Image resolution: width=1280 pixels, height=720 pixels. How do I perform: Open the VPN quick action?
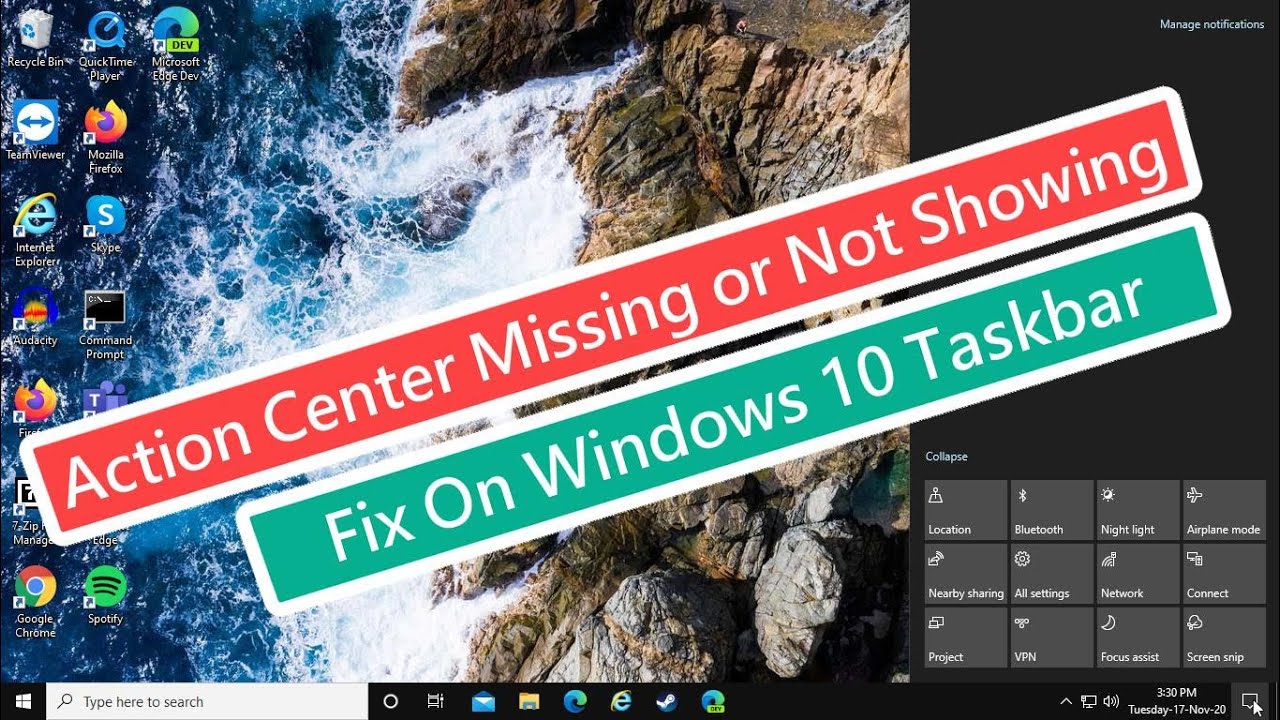tap(1052, 638)
